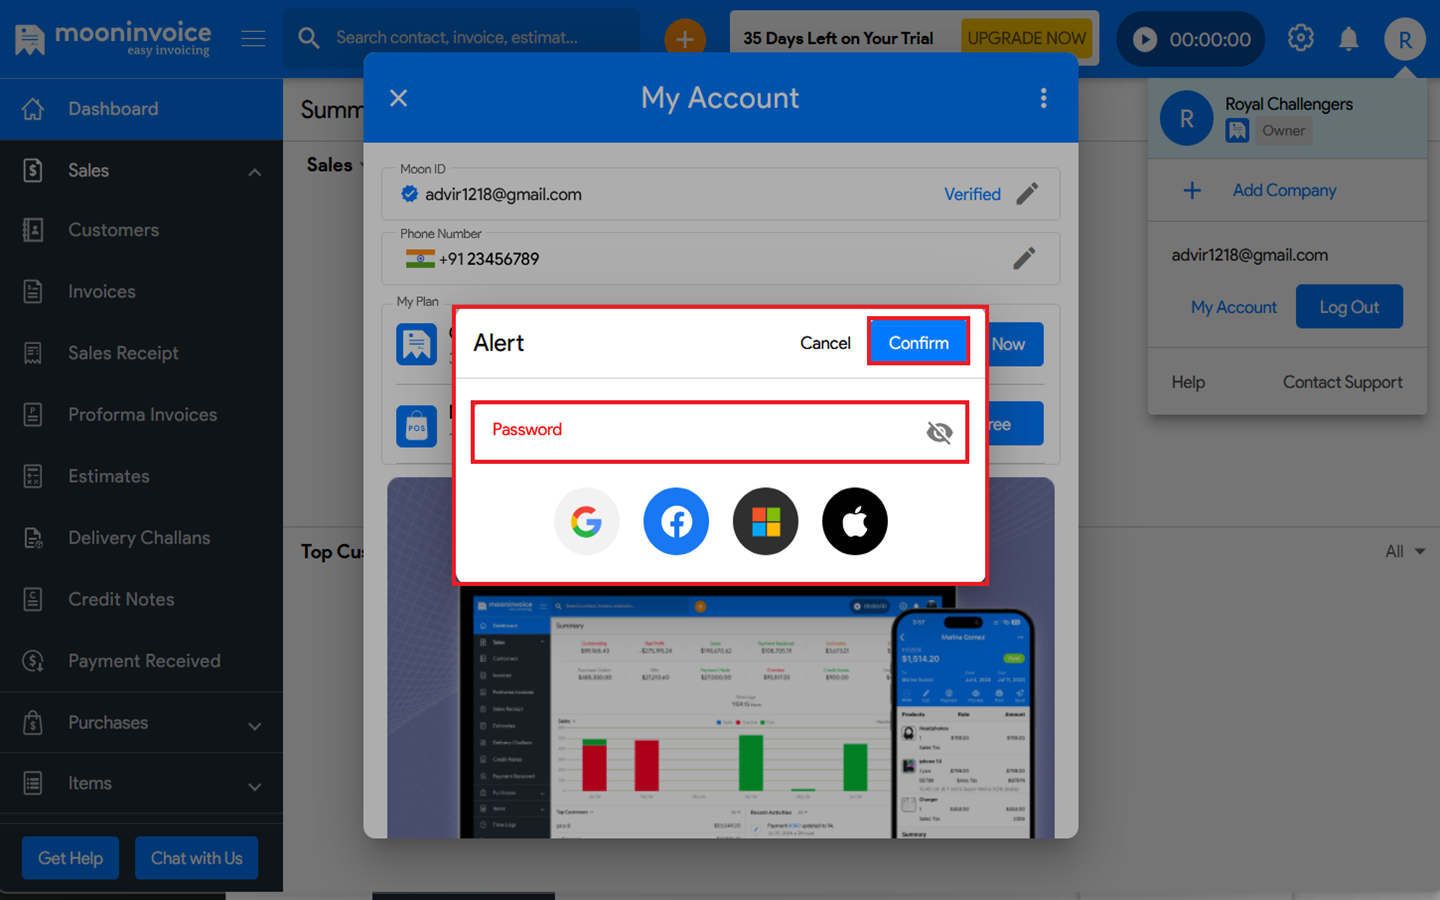Select the Microsoft login icon

pyautogui.click(x=765, y=521)
